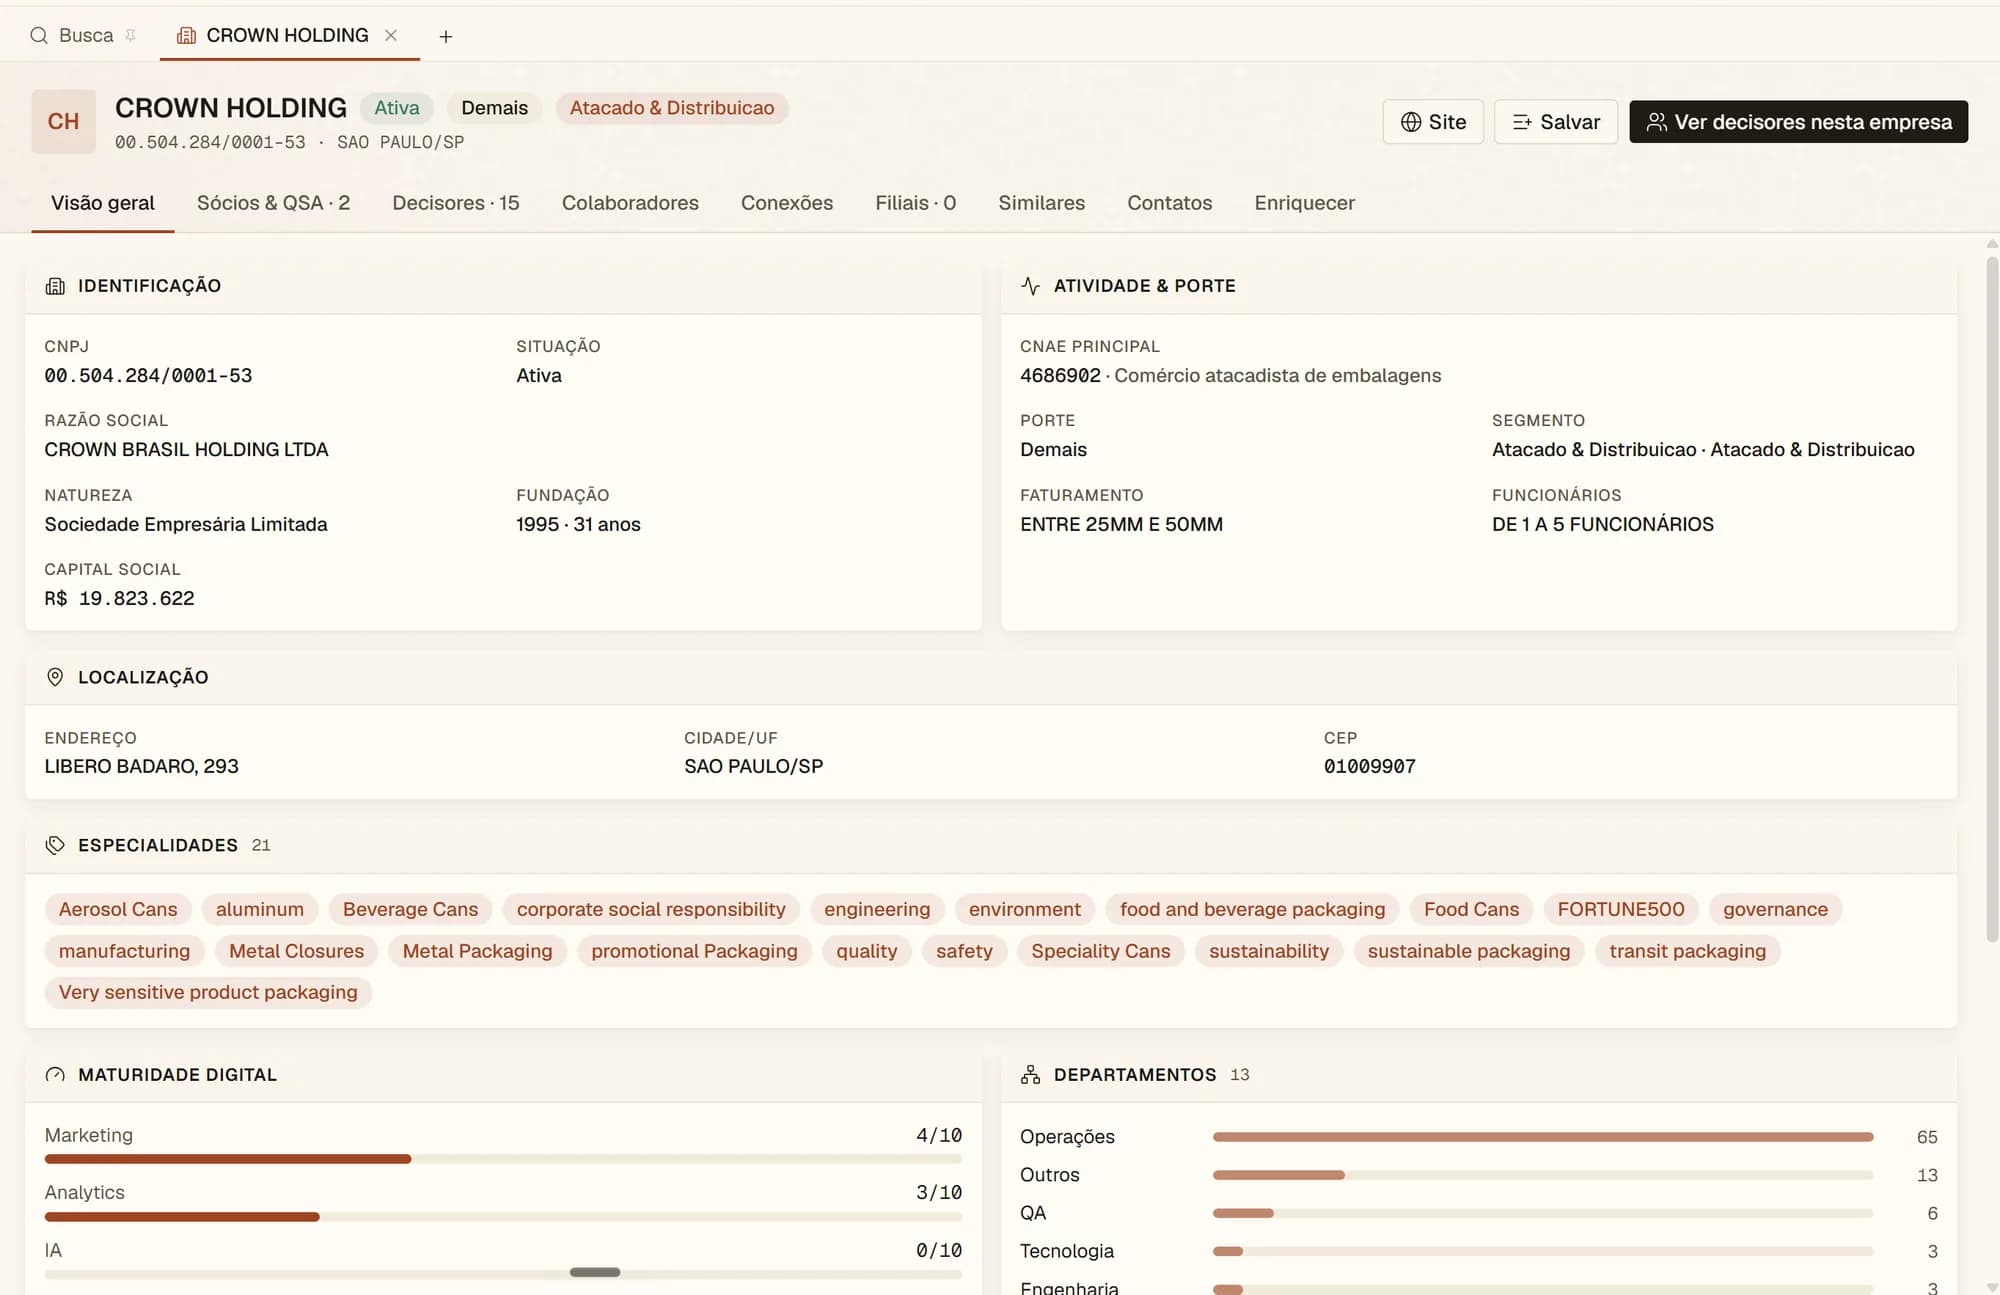Open the Conexões tab
The width and height of the screenshot is (2000, 1295).
pyautogui.click(x=787, y=203)
